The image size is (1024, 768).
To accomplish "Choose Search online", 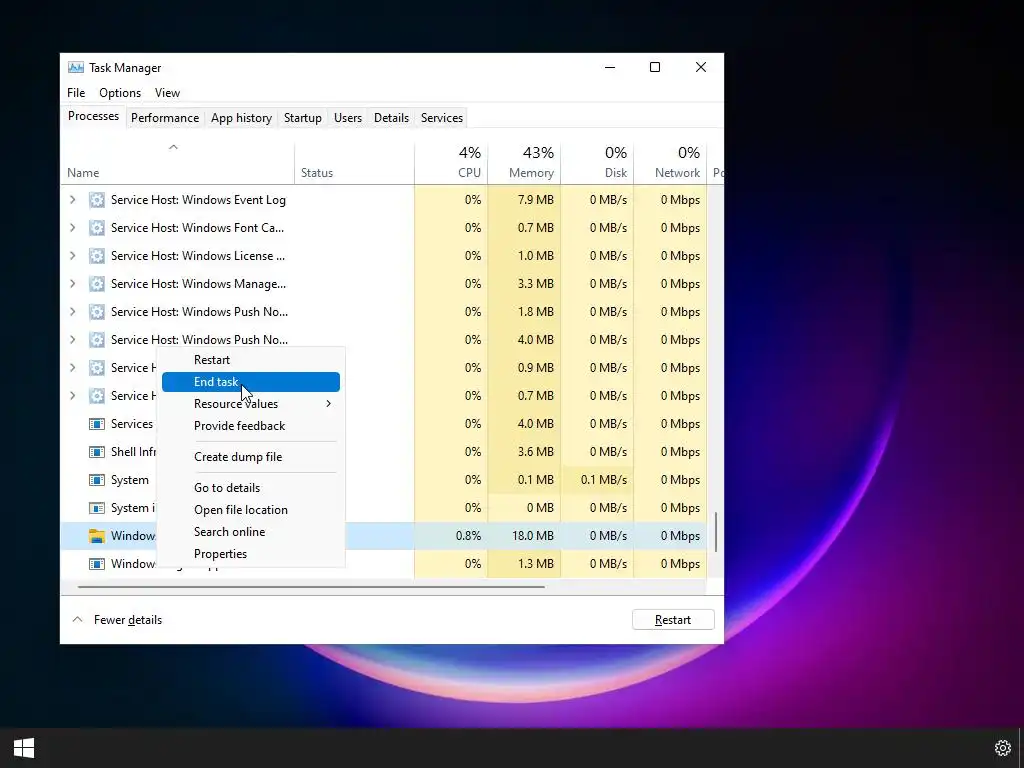I will [x=251, y=532].
